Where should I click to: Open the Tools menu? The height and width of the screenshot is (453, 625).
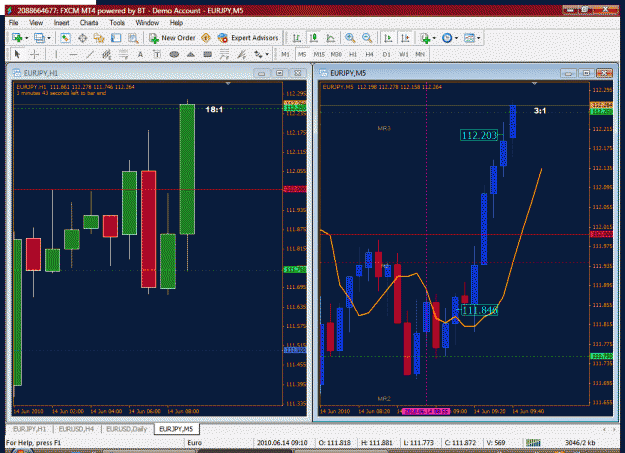point(117,23)
